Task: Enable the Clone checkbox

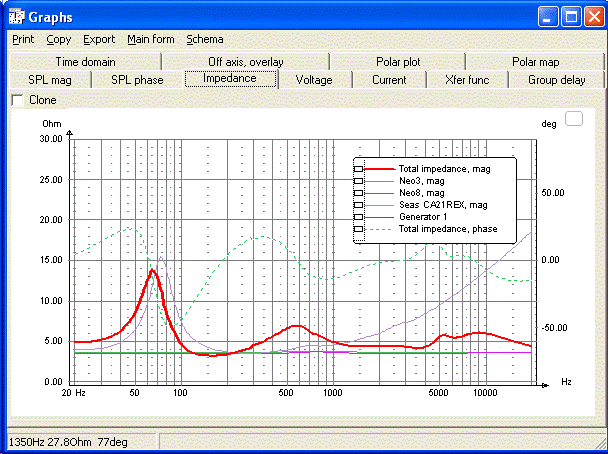Action: point(17,100)
